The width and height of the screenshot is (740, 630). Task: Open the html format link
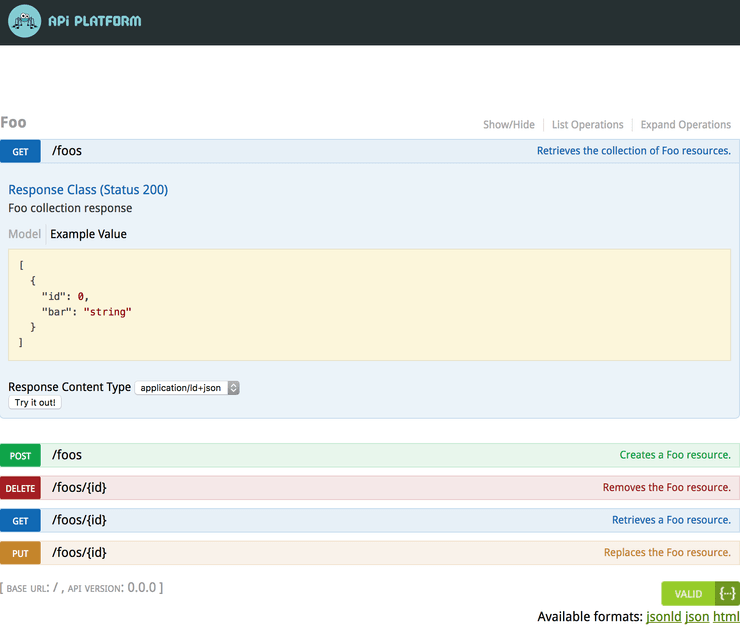[x=726, y=617]
